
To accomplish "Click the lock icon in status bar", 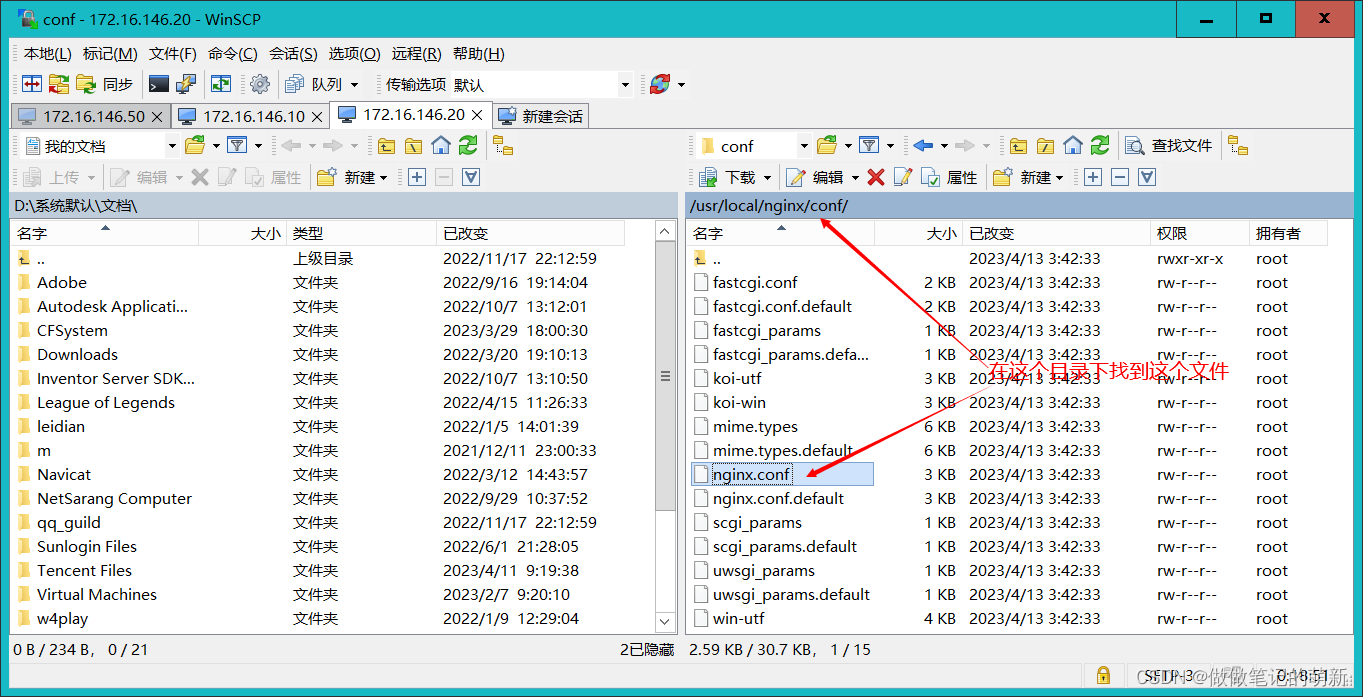I will [1103, 675].
